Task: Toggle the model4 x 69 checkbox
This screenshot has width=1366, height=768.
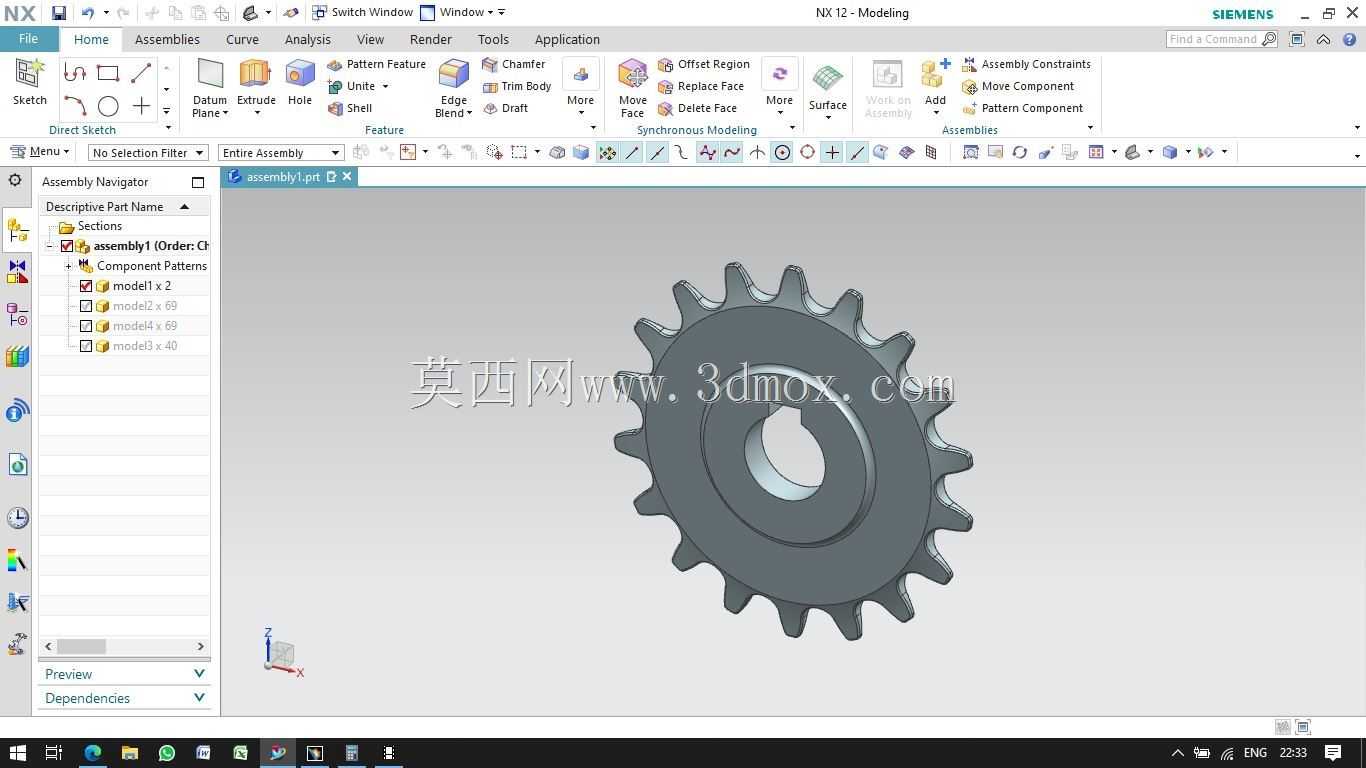Action: 86,326
